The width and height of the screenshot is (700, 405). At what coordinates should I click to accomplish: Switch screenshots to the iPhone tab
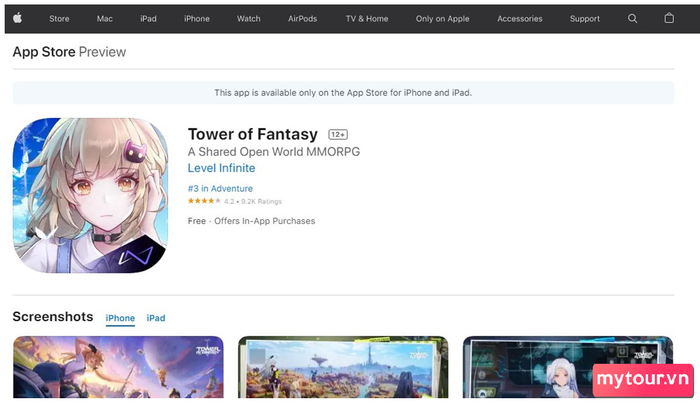[x=120, y=318]
